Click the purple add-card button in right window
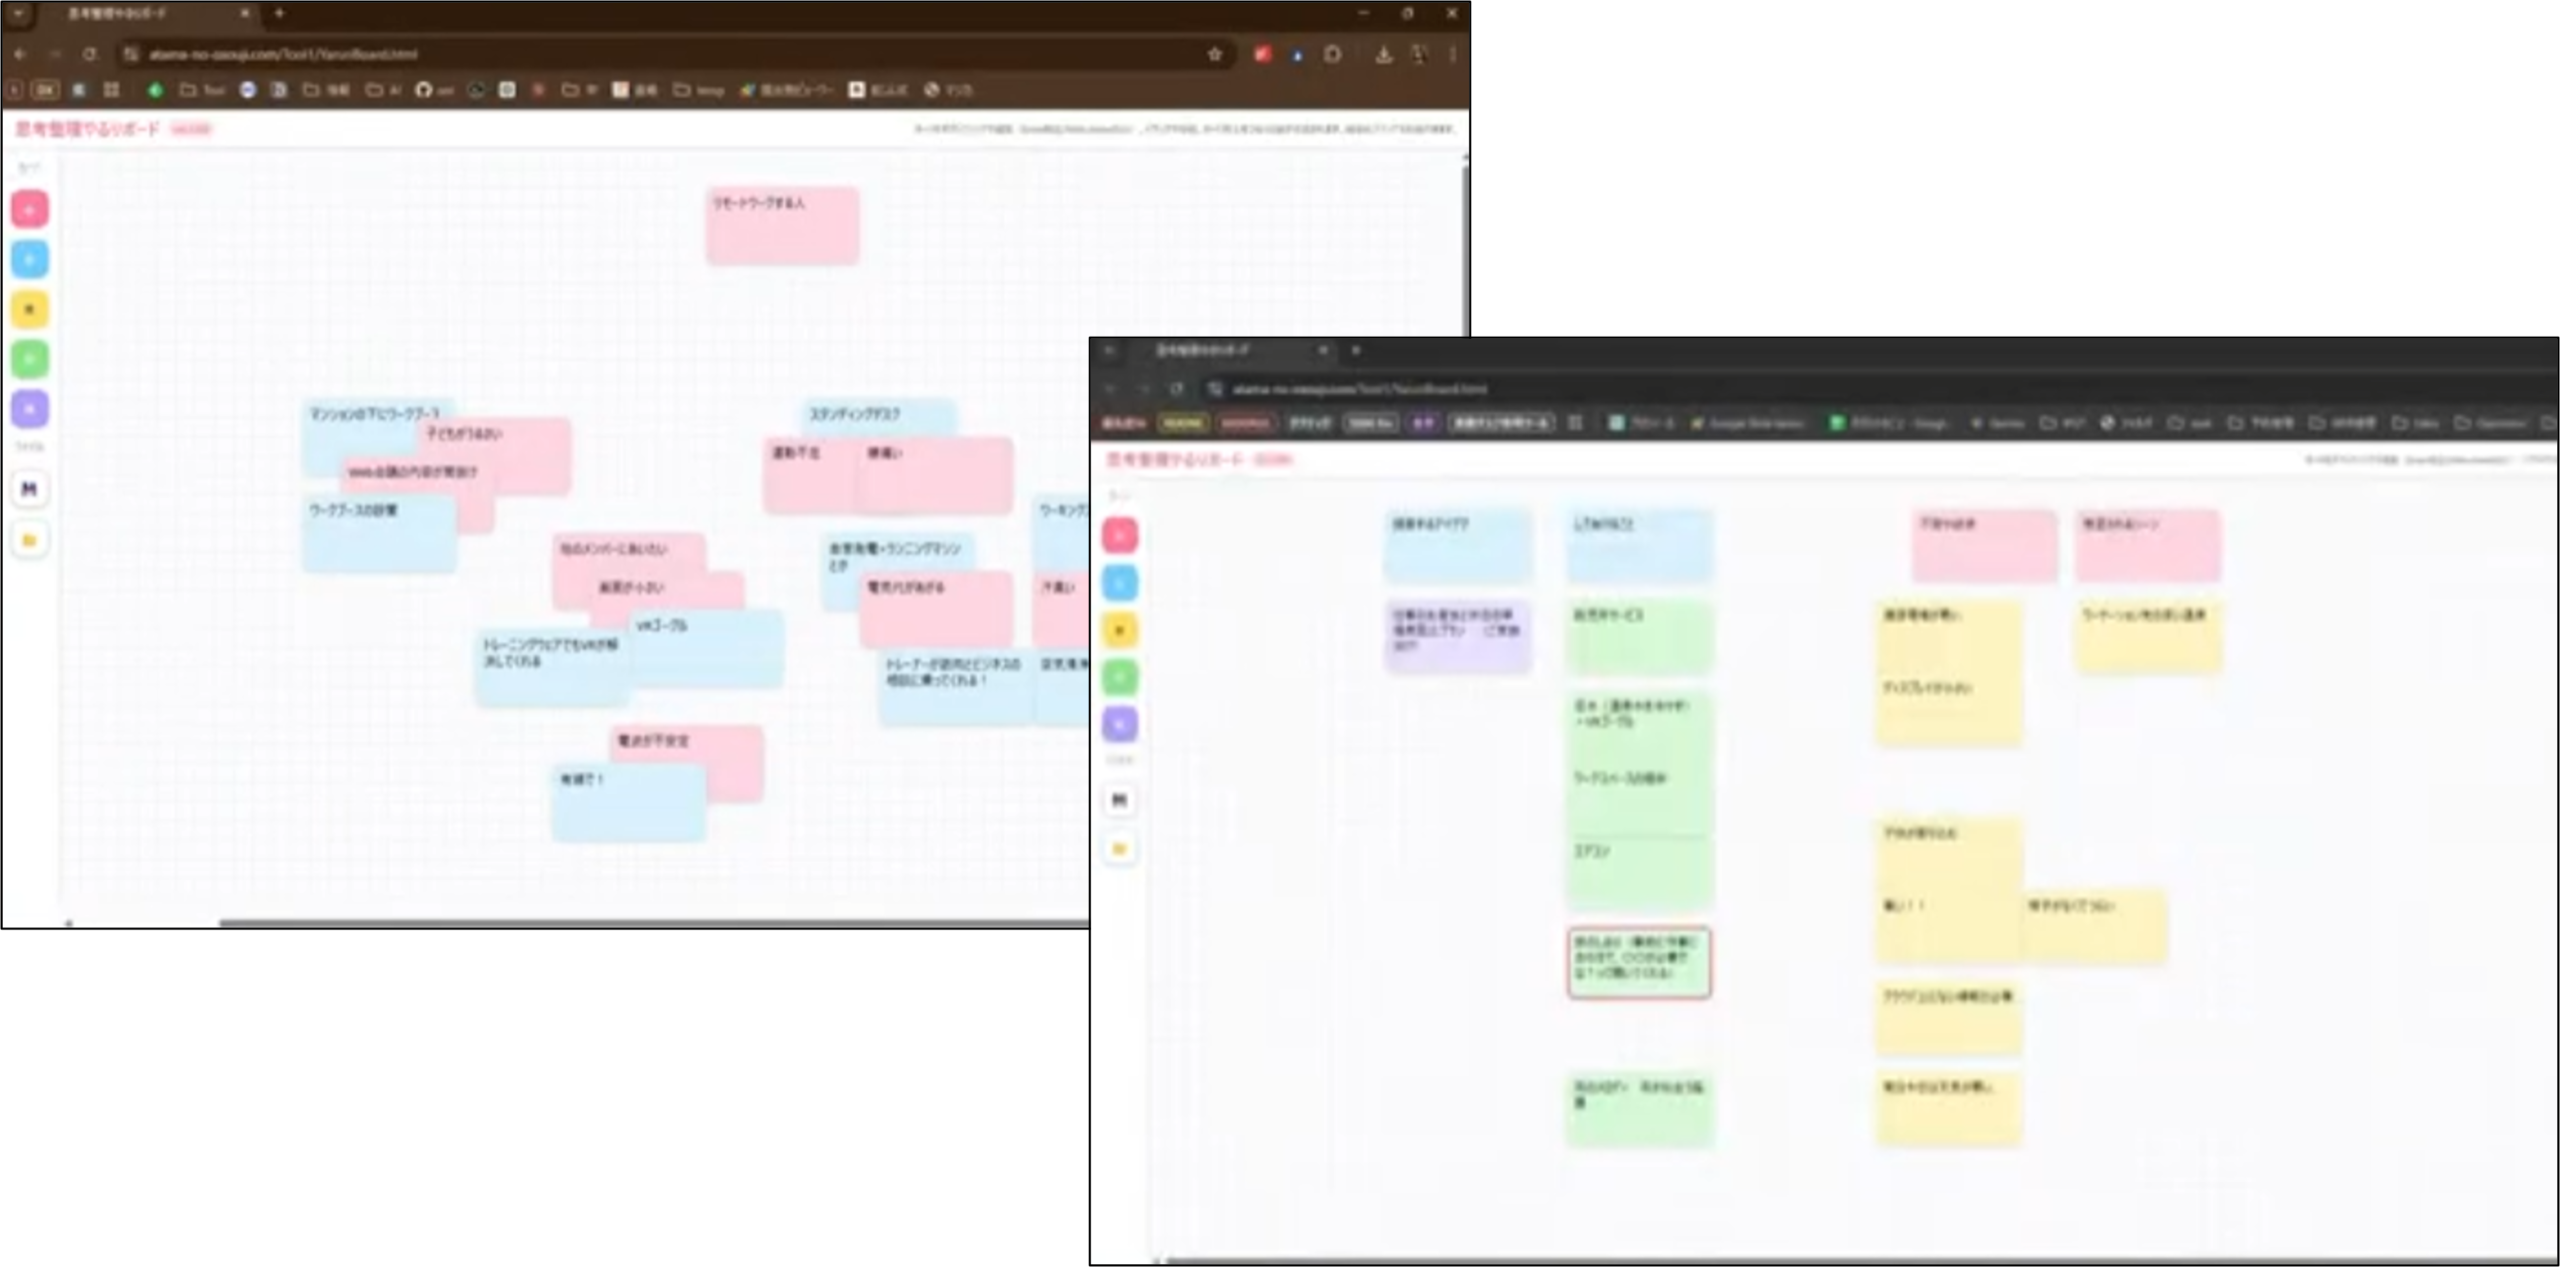 [1120, 724]
